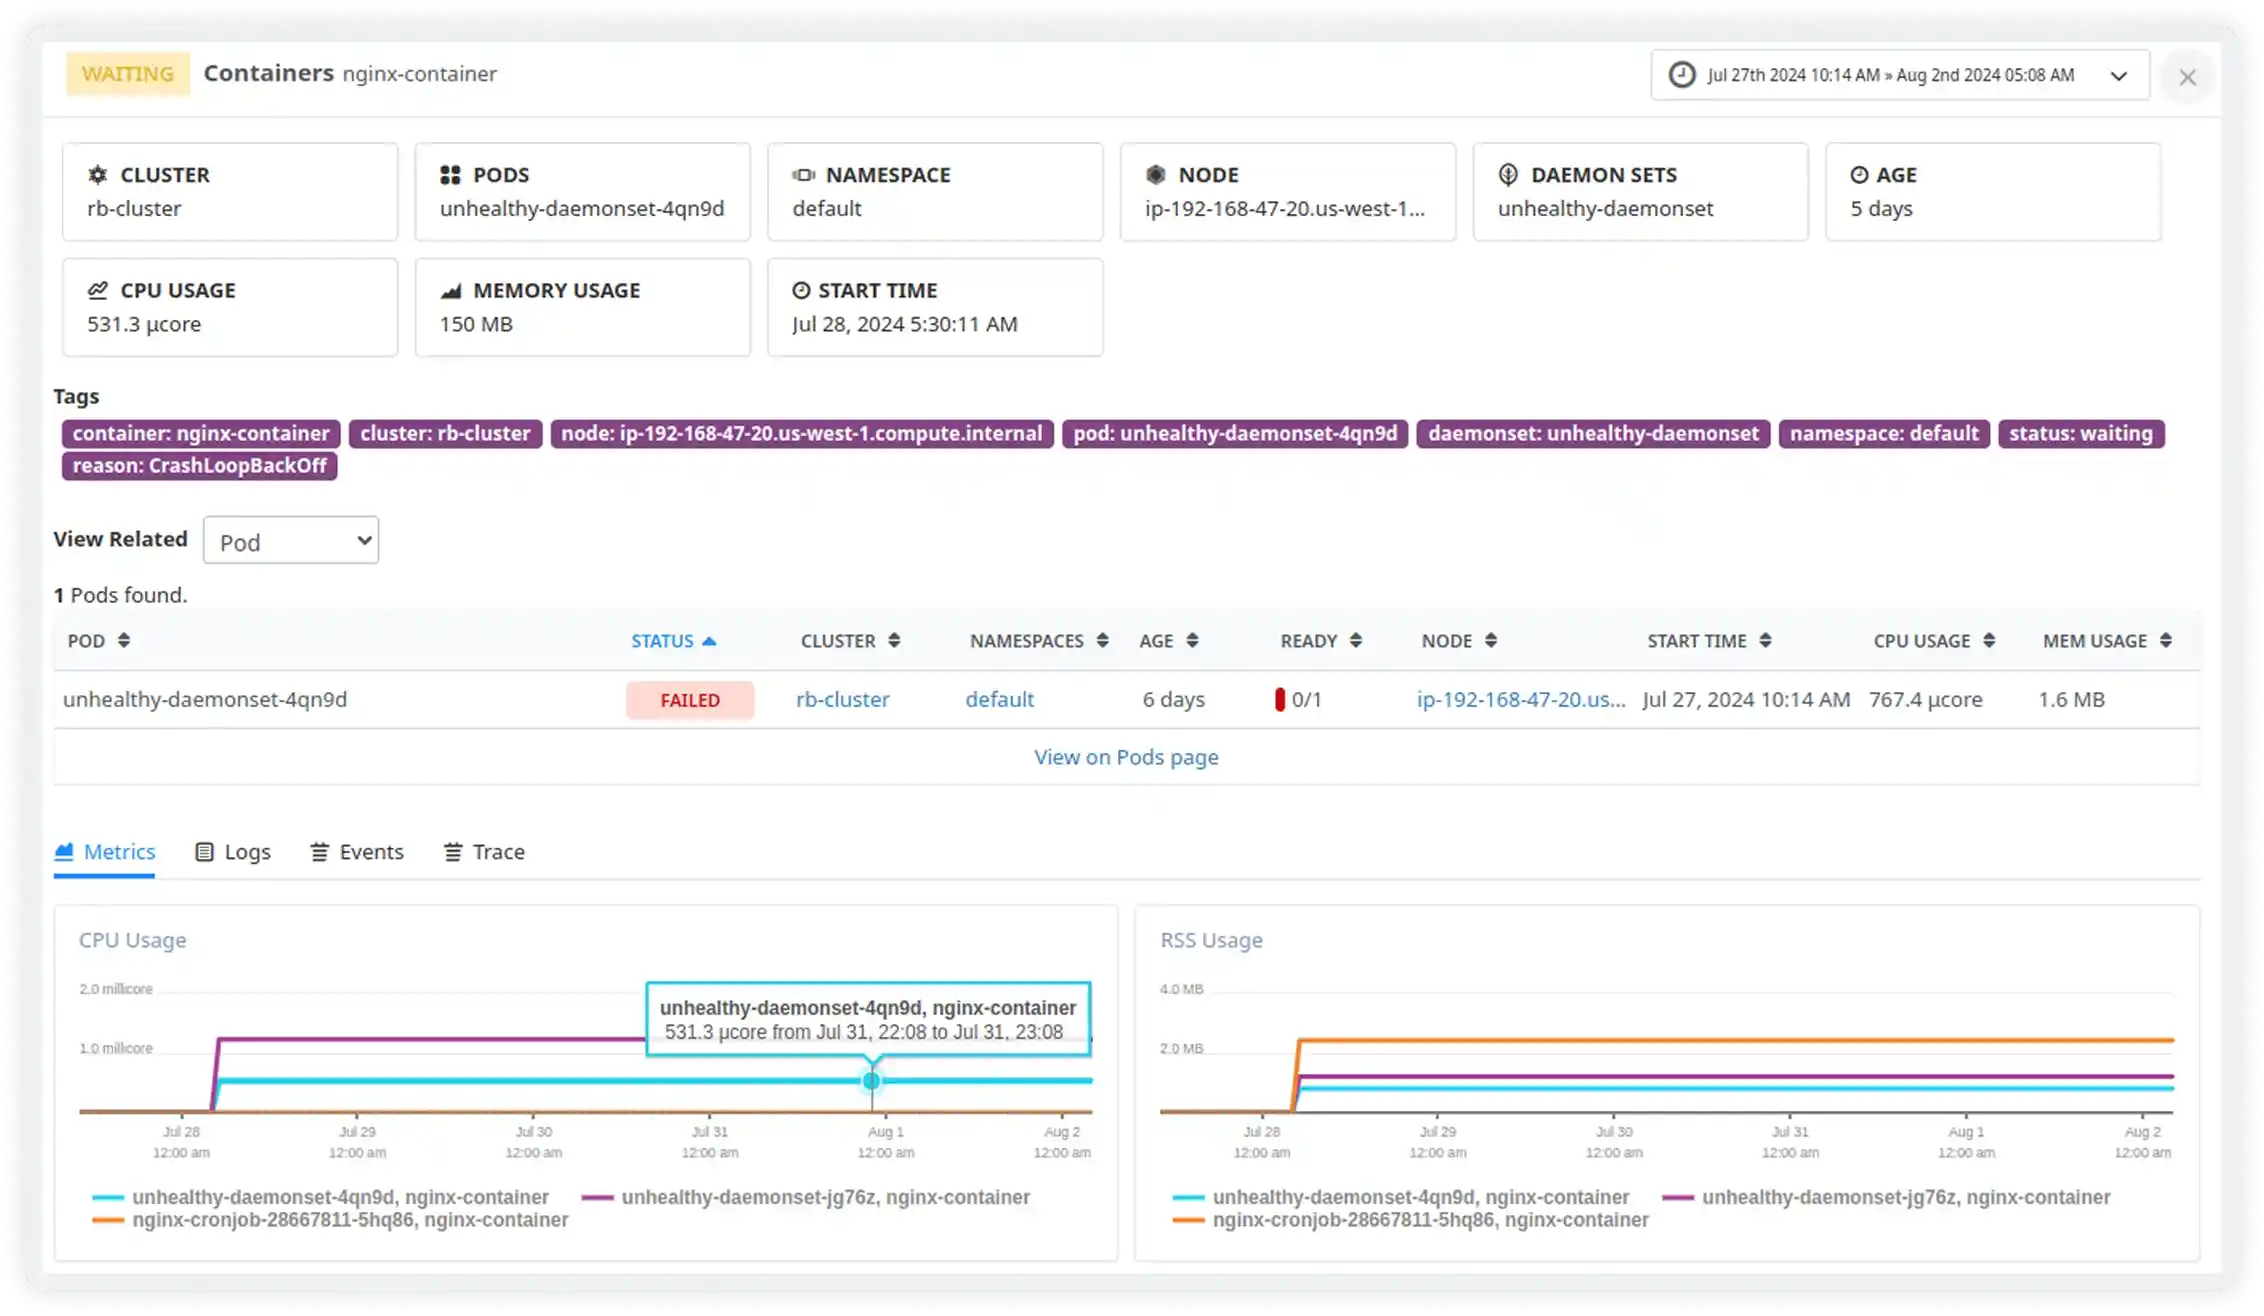2264x1316 pixels.
Task: Click the Node hexagon icon
Action: tap(1157, 174)
